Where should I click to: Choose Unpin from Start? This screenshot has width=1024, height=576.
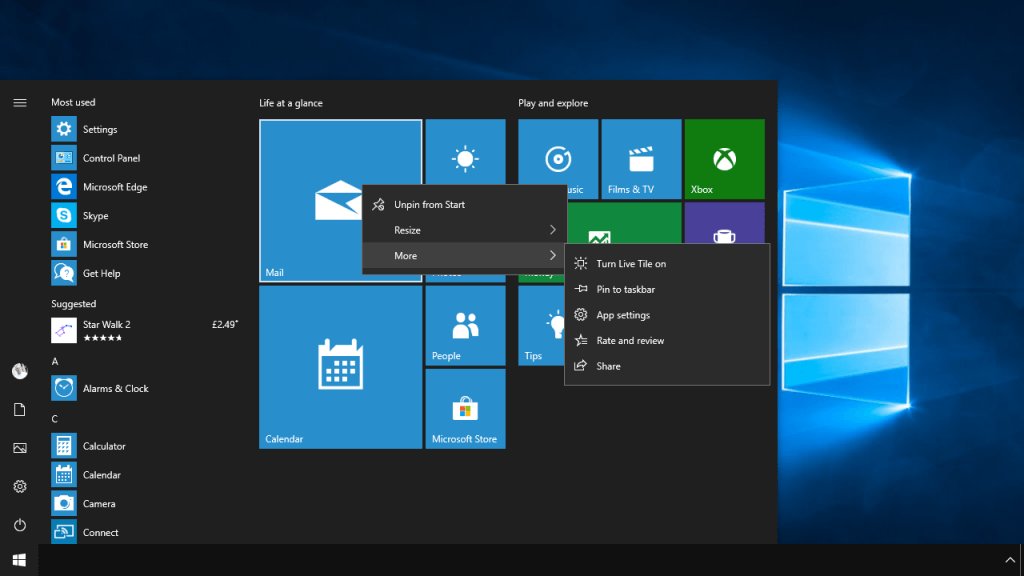[429, 205]
